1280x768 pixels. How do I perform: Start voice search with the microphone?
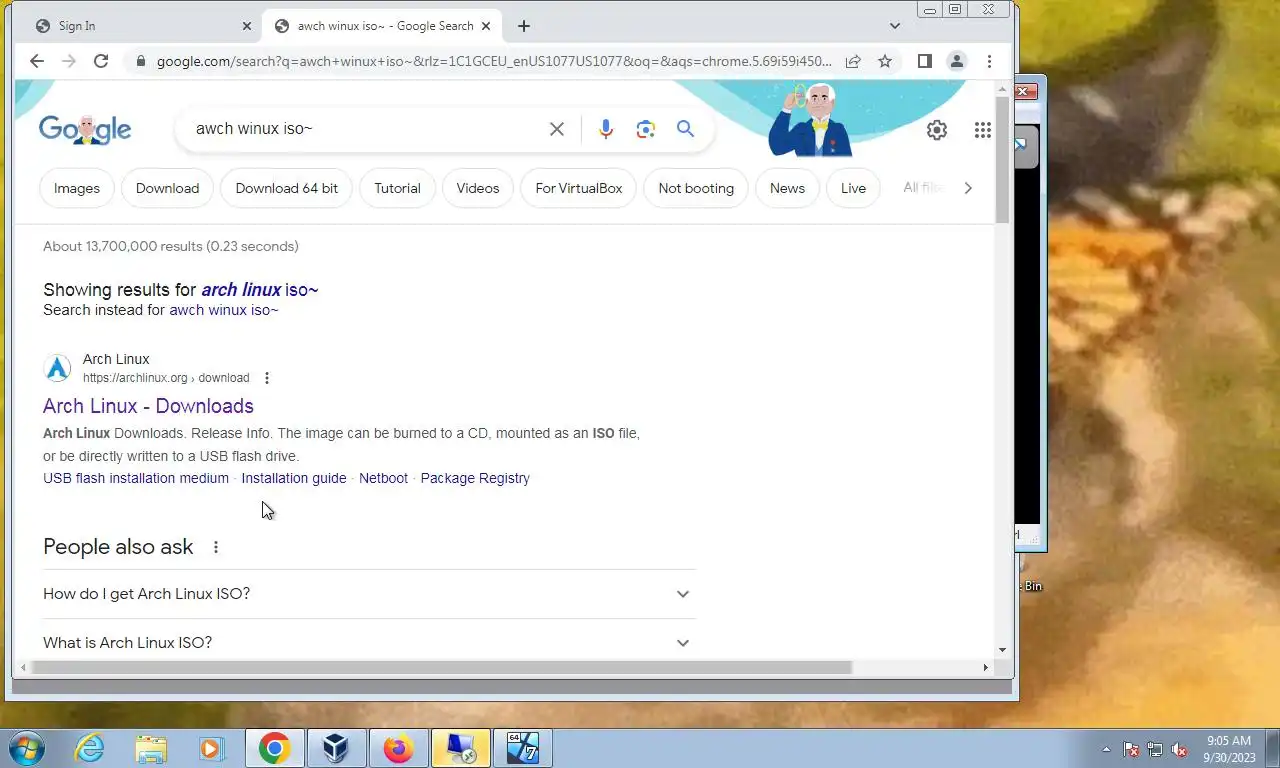(x=606, y=129)
